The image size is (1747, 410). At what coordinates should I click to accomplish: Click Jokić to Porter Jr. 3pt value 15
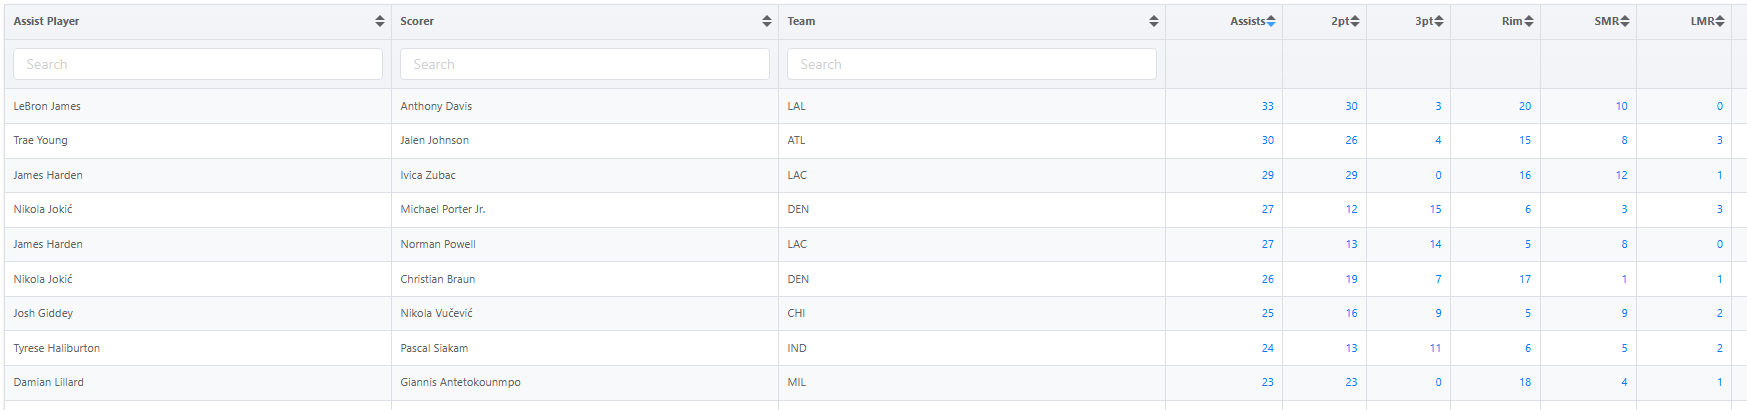click(1435, 209)
